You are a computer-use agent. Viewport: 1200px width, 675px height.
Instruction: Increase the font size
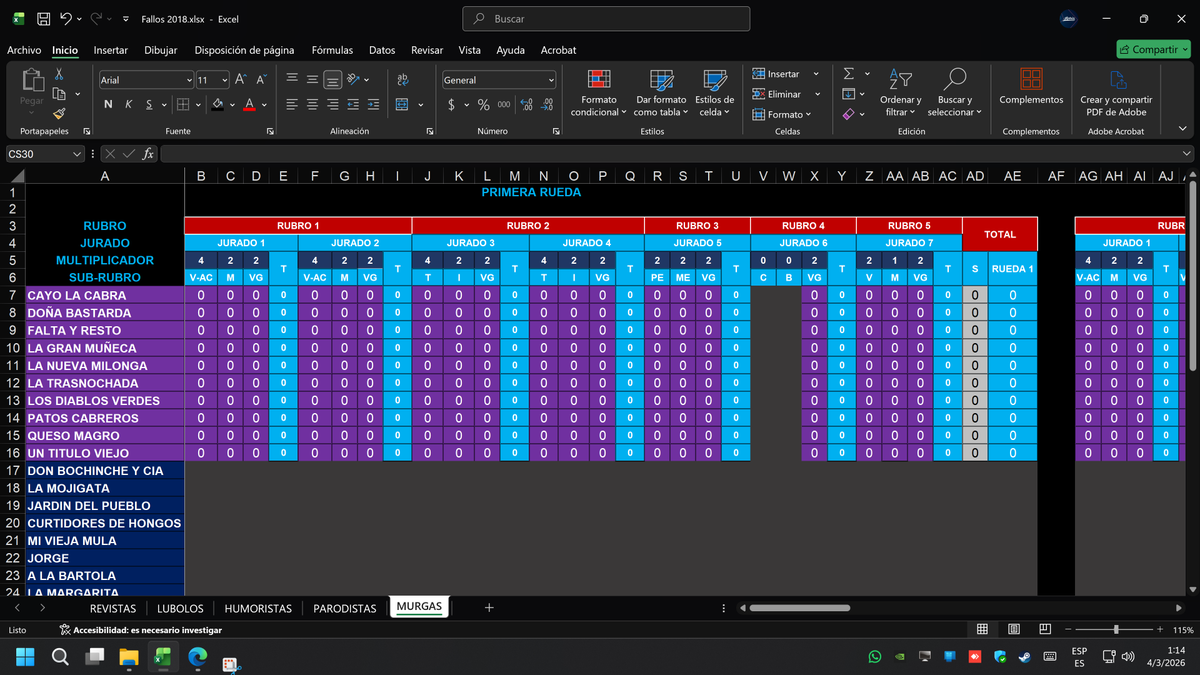point(243,79)
